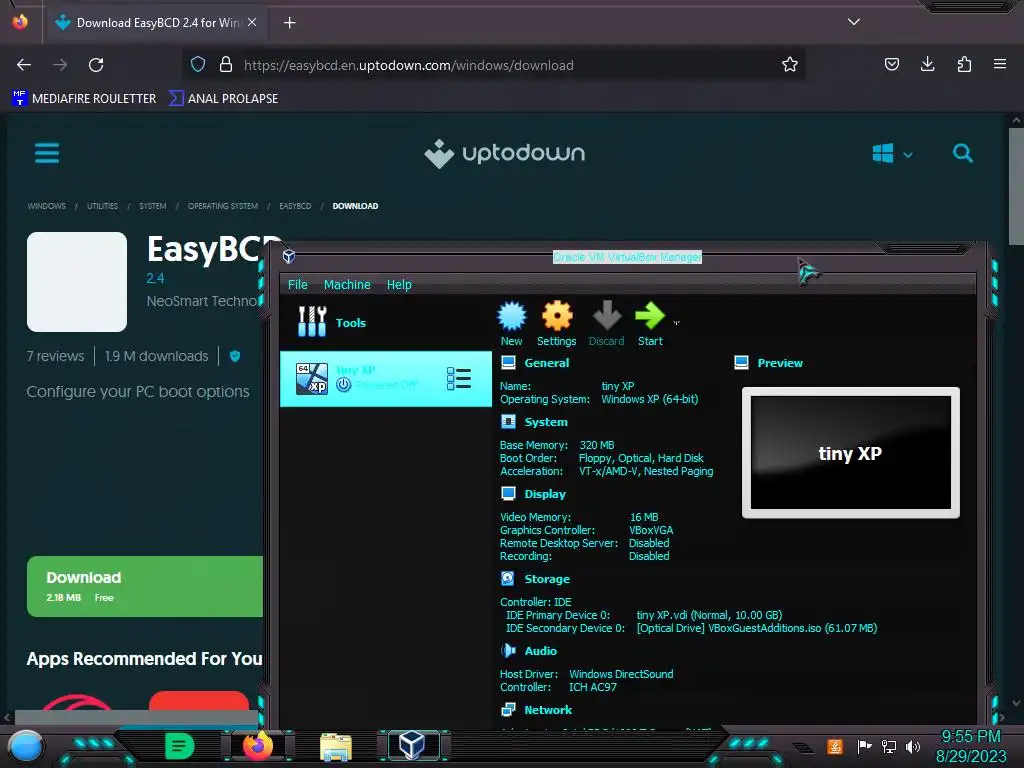The height and width of the screenshot is (768, 1024).
Task: Click the Network section header
Action: [548, 709]
